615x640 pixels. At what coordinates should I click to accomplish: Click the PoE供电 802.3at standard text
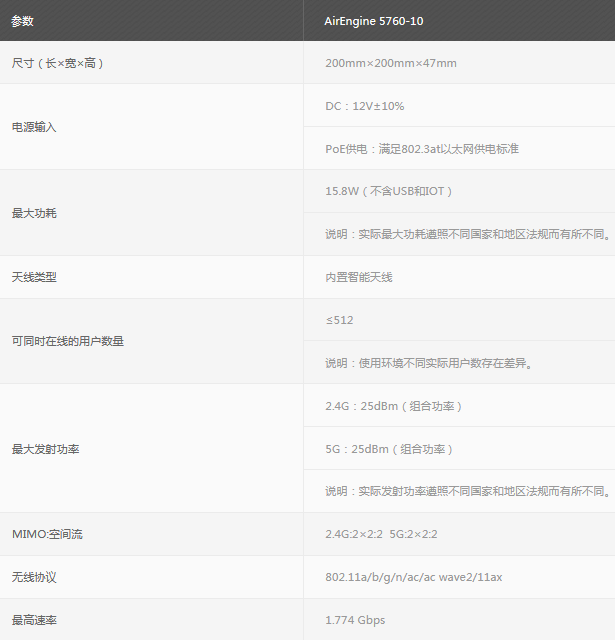(422, 149)
